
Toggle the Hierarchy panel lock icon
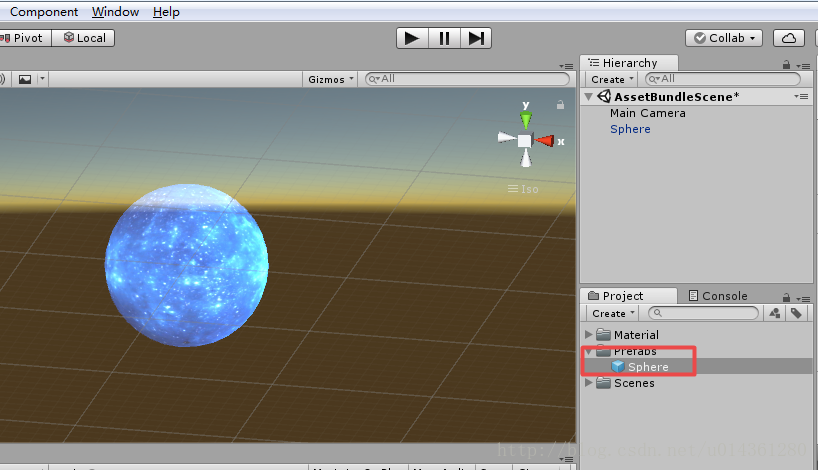point(786,65)
